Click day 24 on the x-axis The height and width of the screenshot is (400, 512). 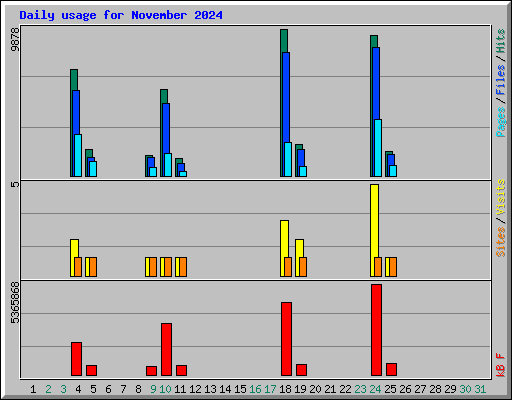pyautogui.click(x=375, y=389)
